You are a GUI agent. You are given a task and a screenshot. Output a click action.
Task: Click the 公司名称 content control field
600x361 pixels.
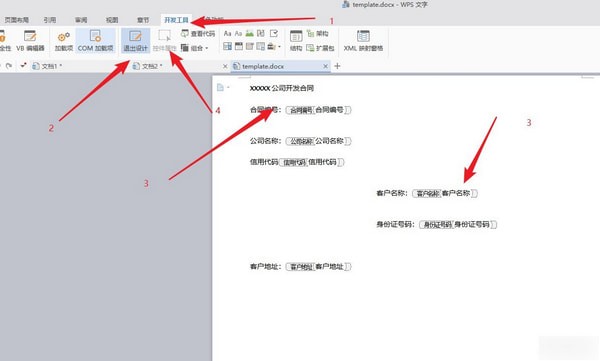click(318, 141)
